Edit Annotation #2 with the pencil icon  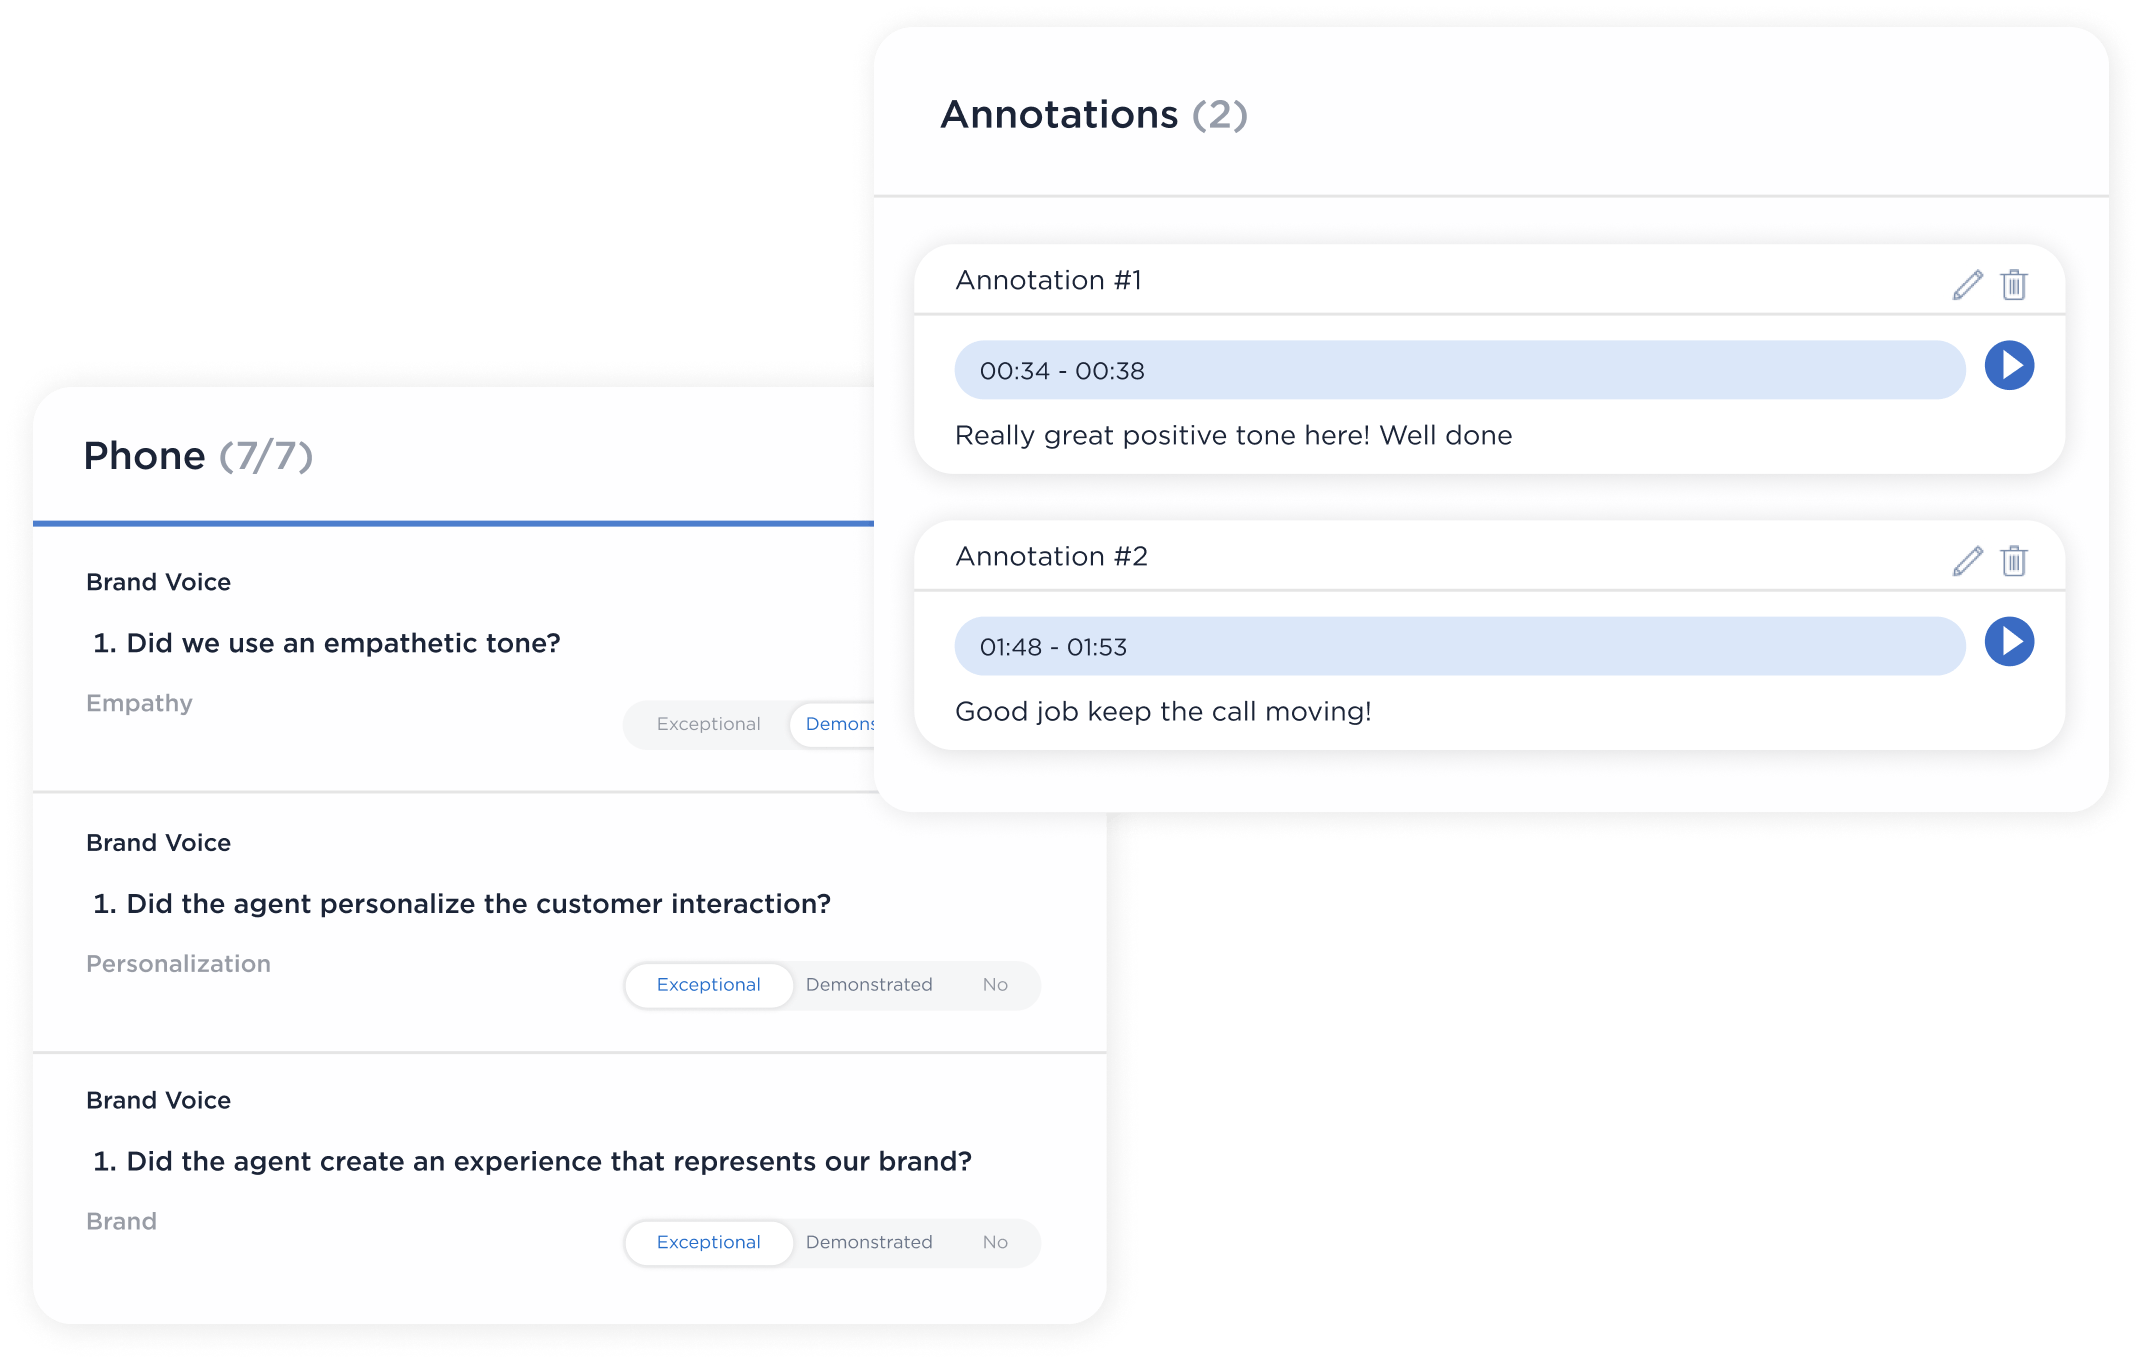[1967, 561]
